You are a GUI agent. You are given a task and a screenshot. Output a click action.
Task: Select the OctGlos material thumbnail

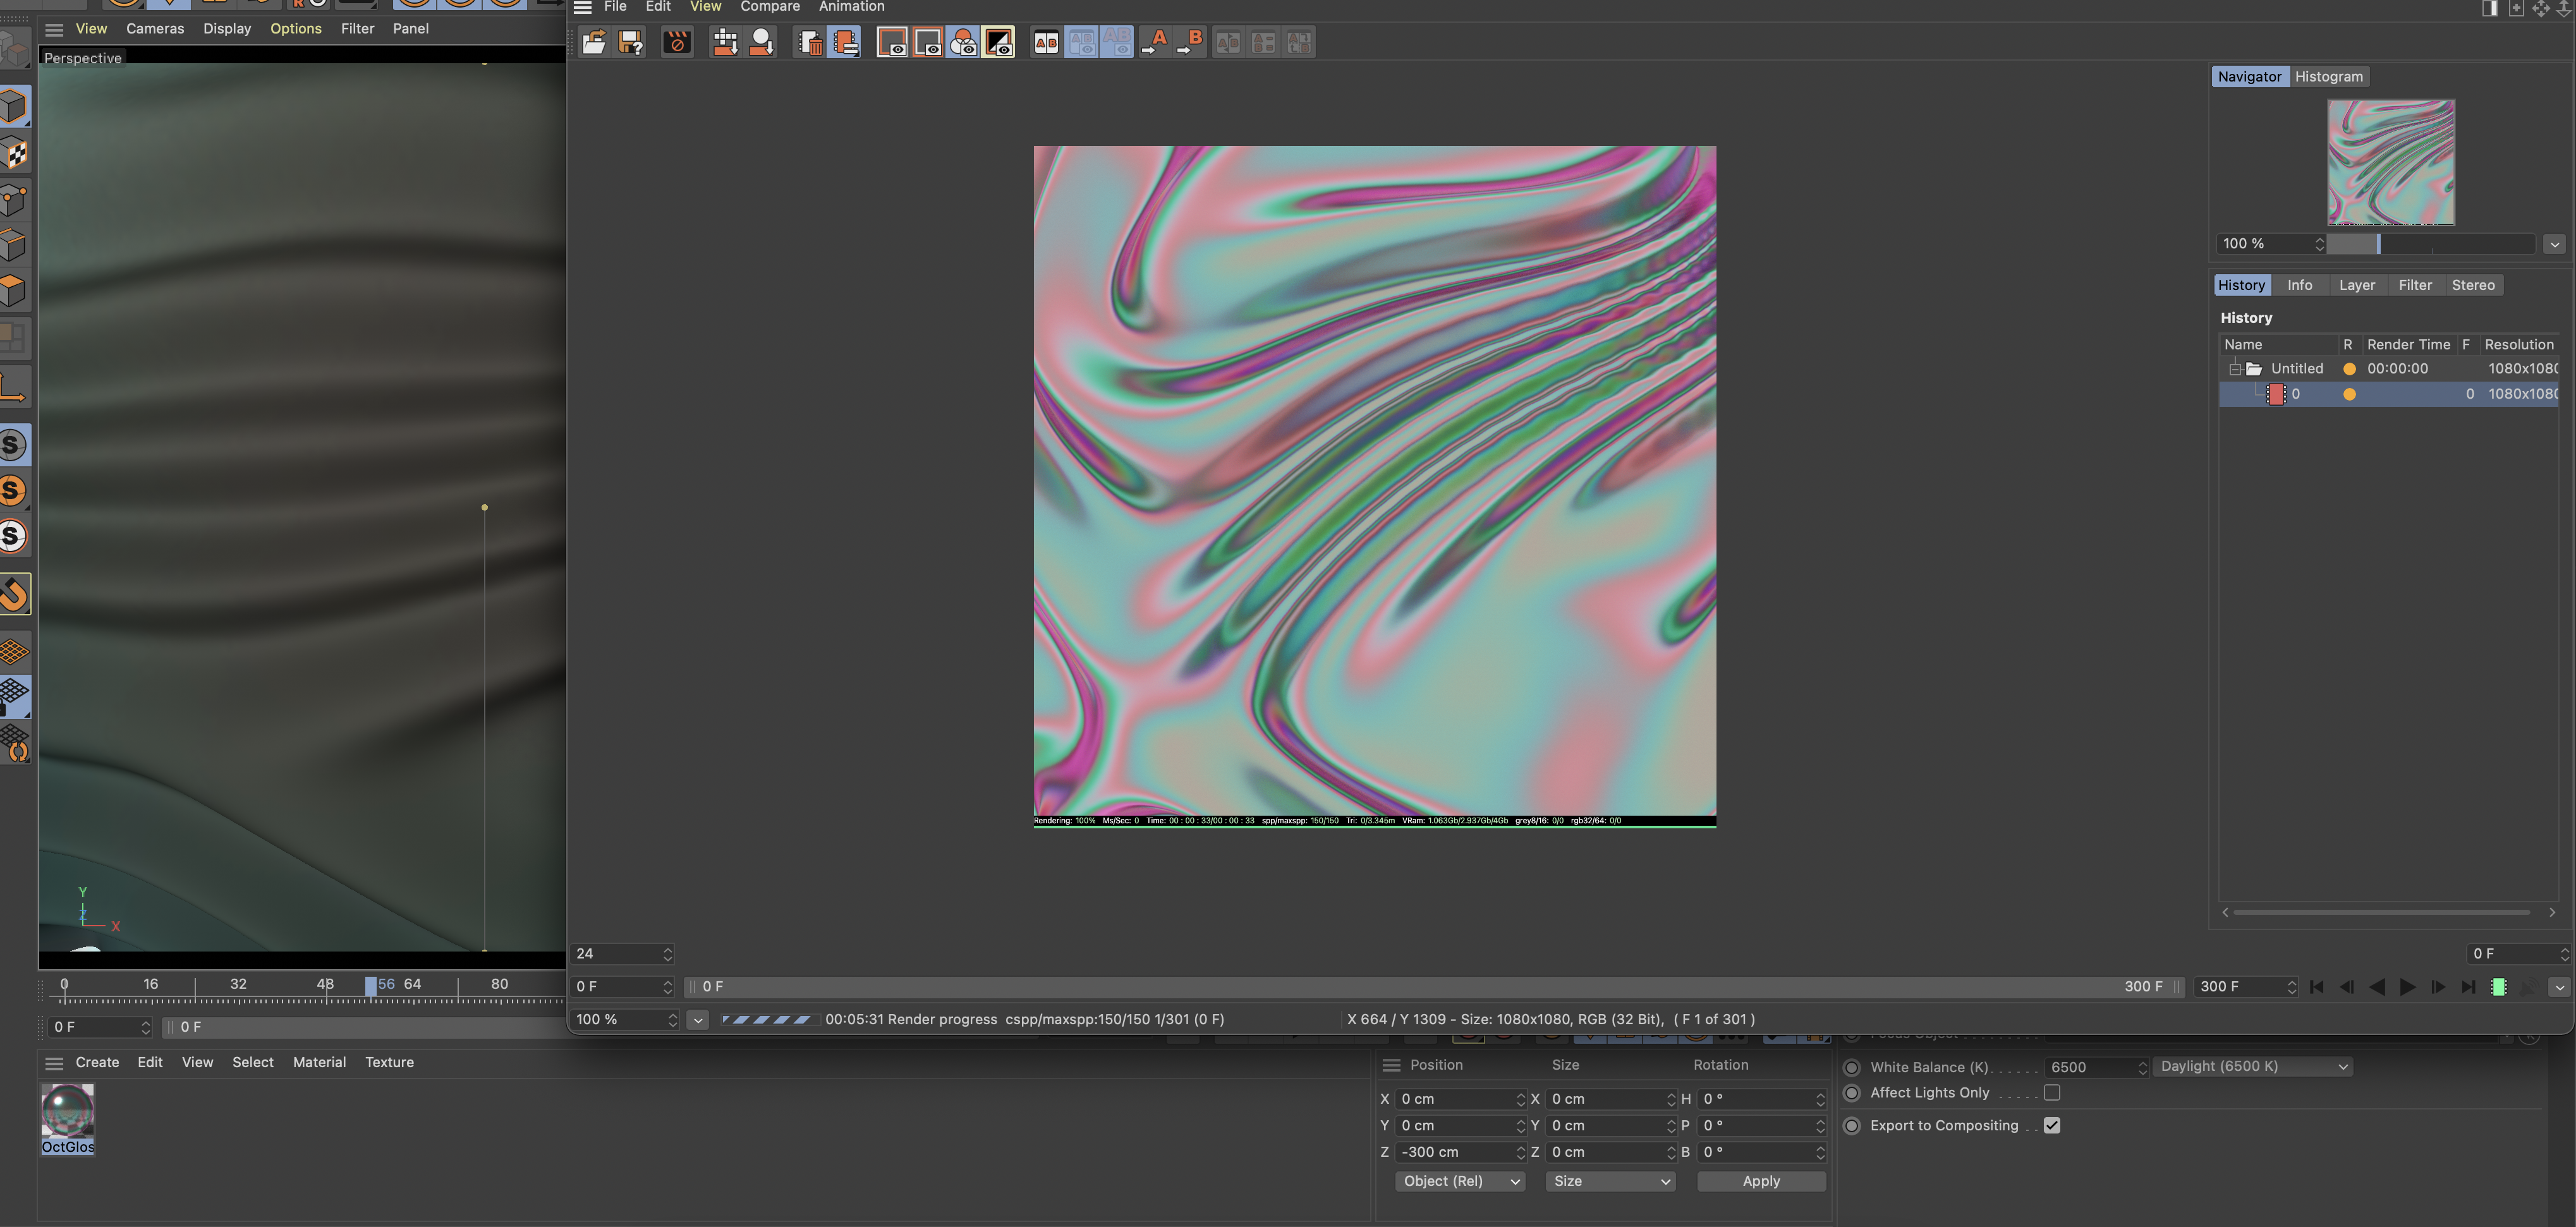coord(68,1111)
